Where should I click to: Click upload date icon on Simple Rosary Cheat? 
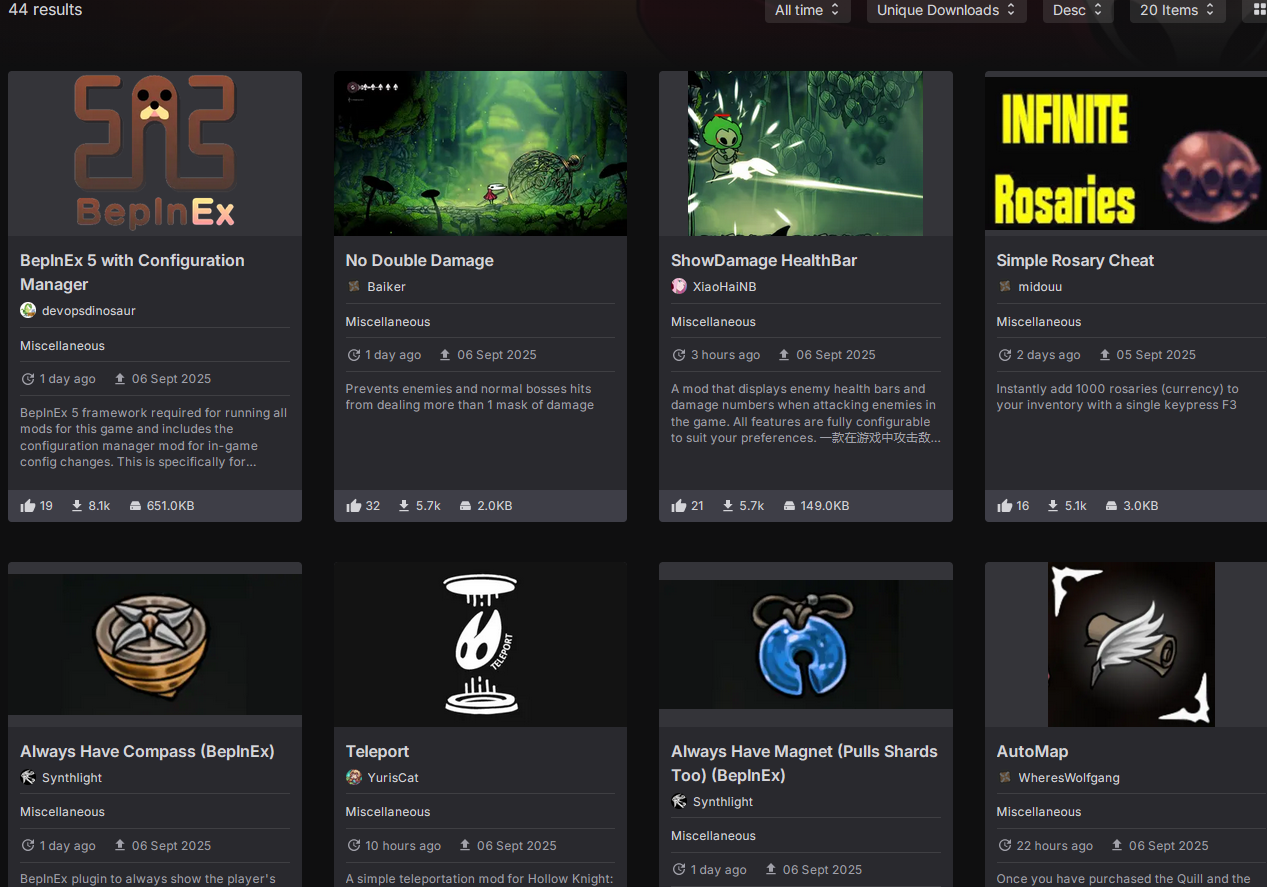[1105, 355]
